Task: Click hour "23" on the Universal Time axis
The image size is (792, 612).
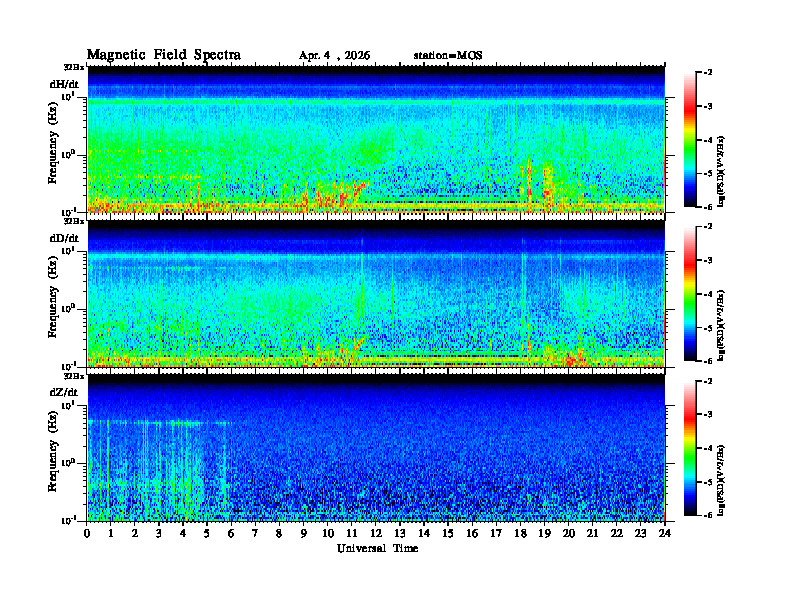Action: tap(640, 533)
